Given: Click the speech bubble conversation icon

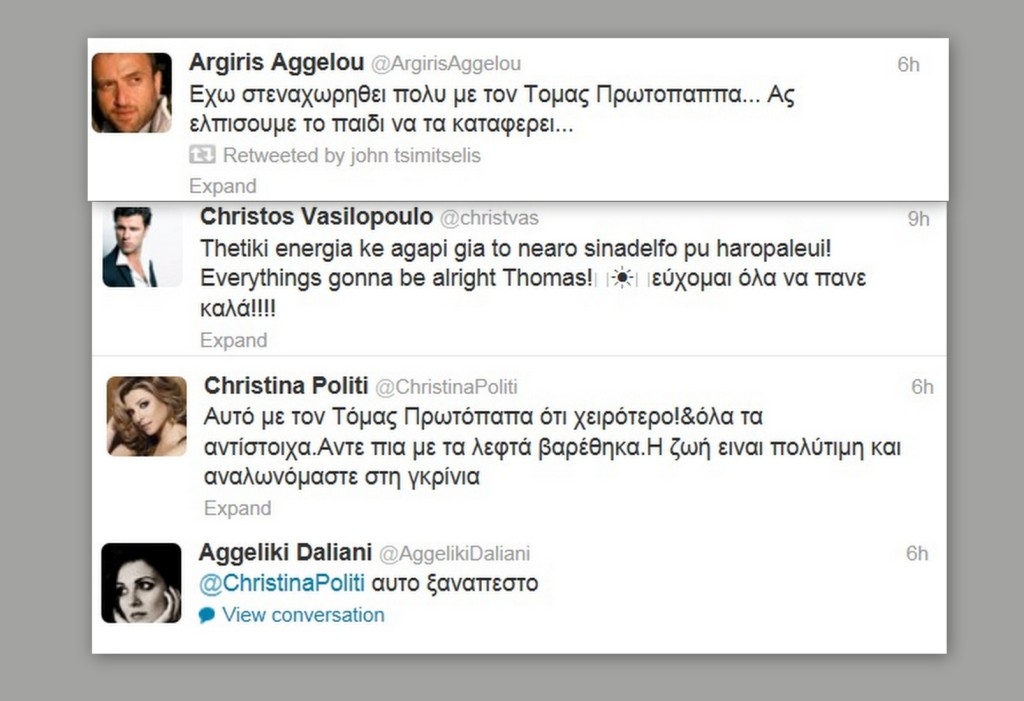Looking at the screenshot, I should pyautogui.click(x=206, y=615).
